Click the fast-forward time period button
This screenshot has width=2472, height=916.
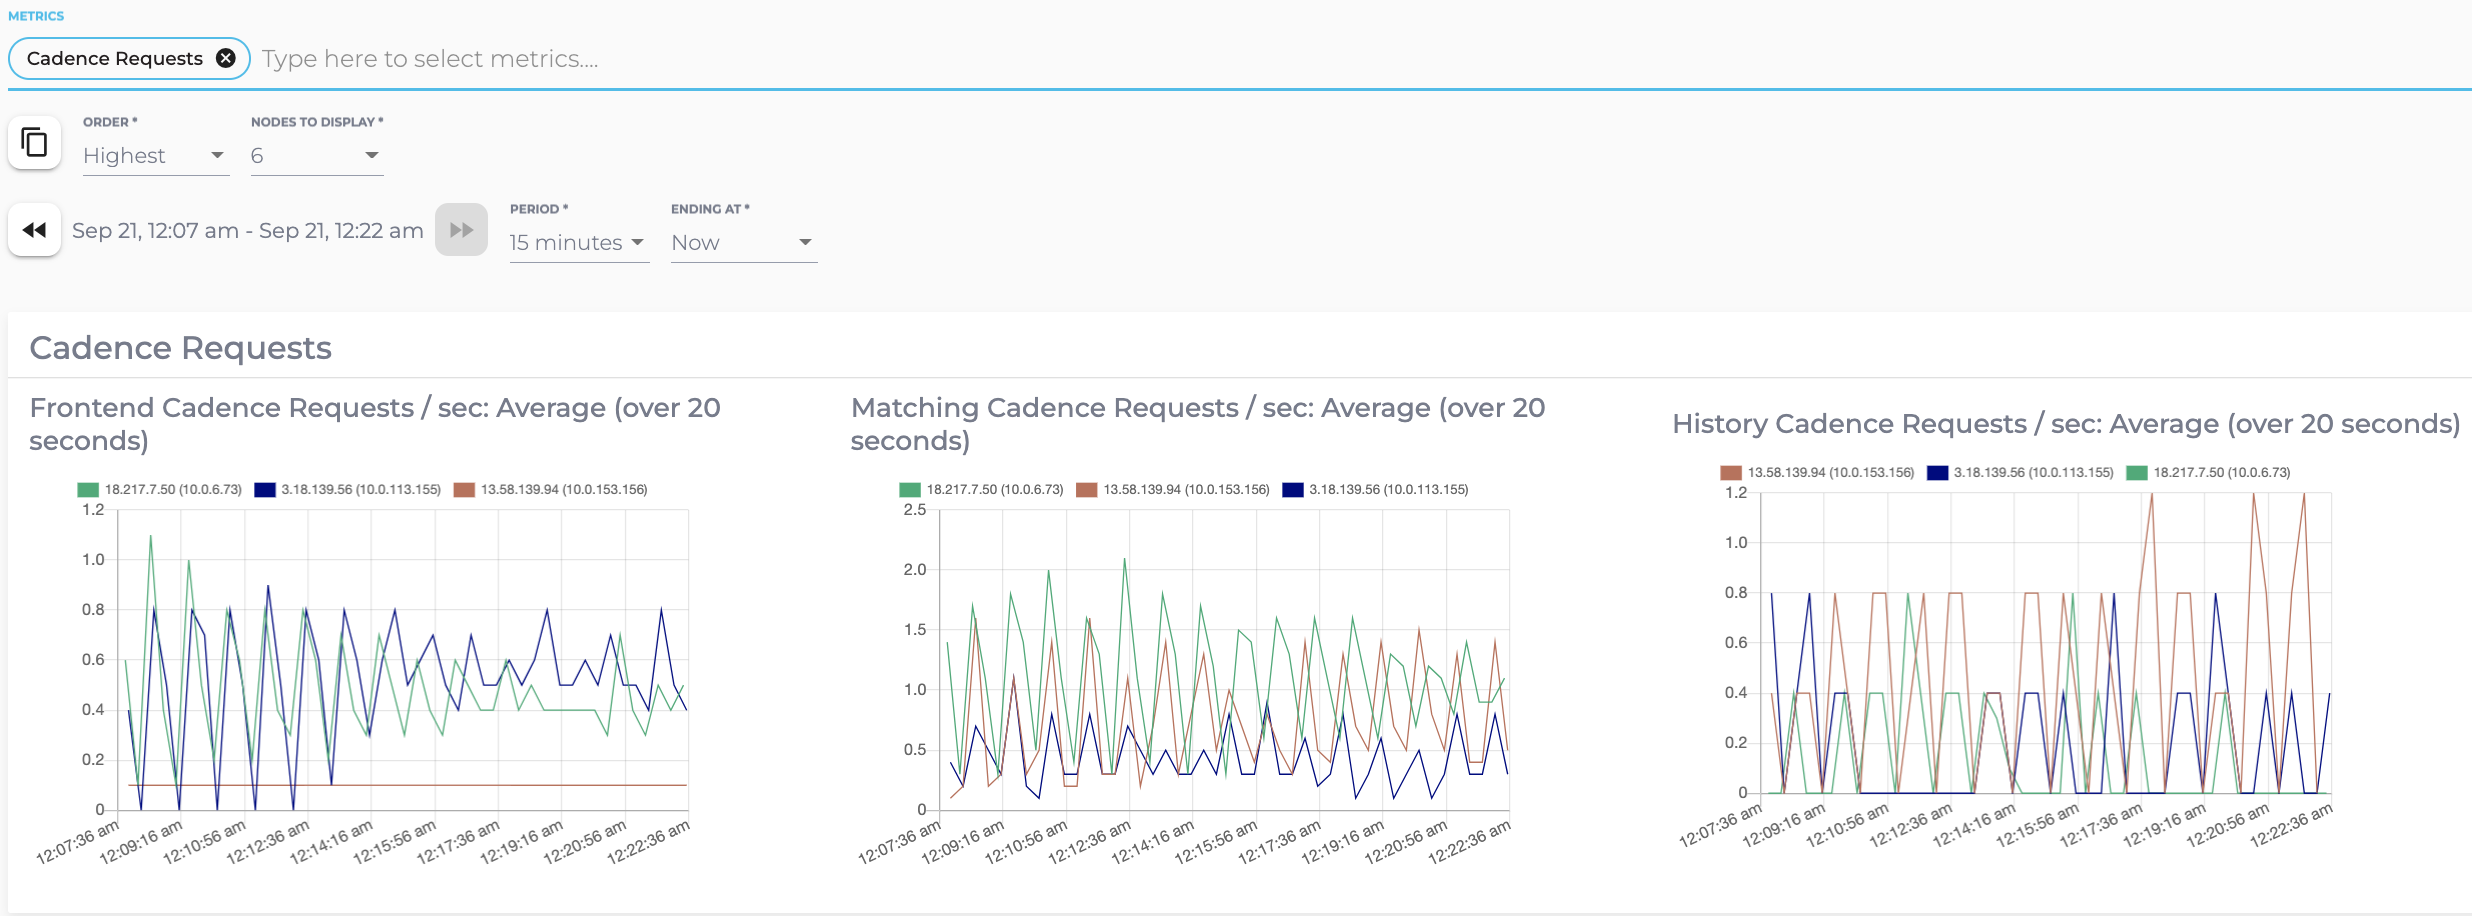(461, 230)
